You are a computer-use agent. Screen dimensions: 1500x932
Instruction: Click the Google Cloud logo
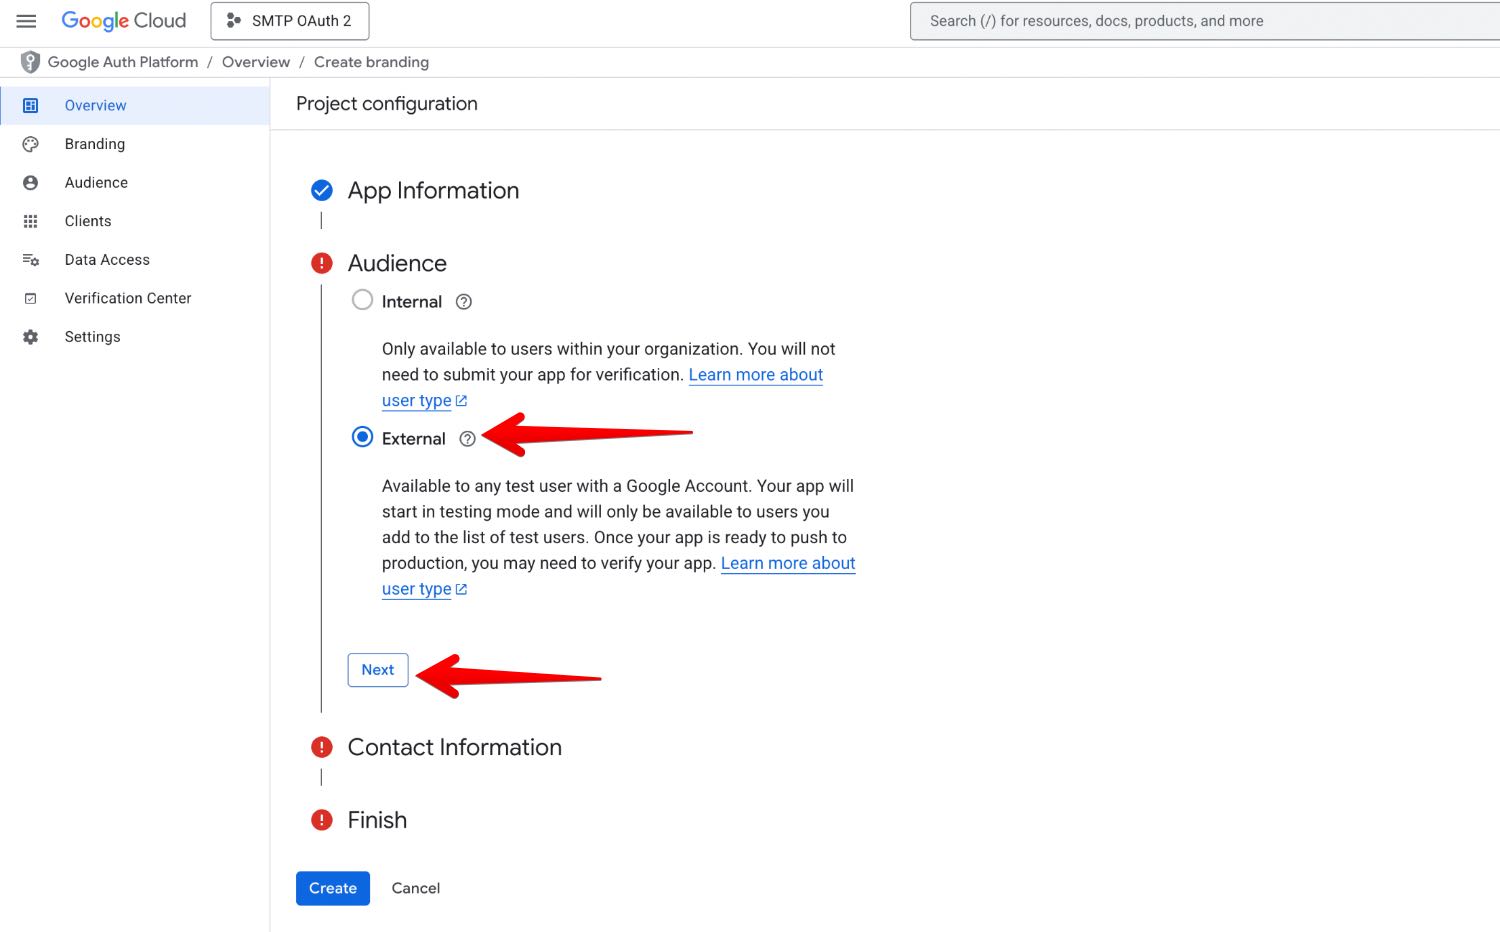click(x=124, y=21)
